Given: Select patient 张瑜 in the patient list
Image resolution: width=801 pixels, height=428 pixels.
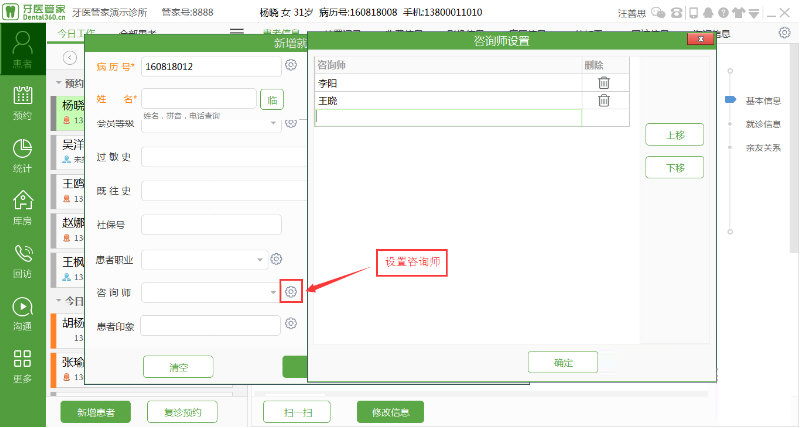Looking at the screenshot, I should click(x=68, y=369).
